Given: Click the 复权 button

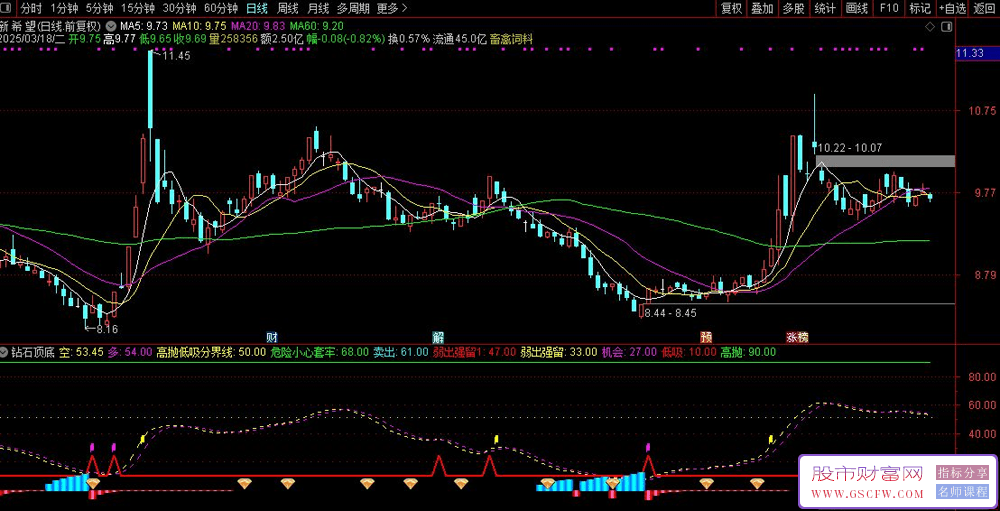Looking at the screenshot, I should (x=732, y=8).
